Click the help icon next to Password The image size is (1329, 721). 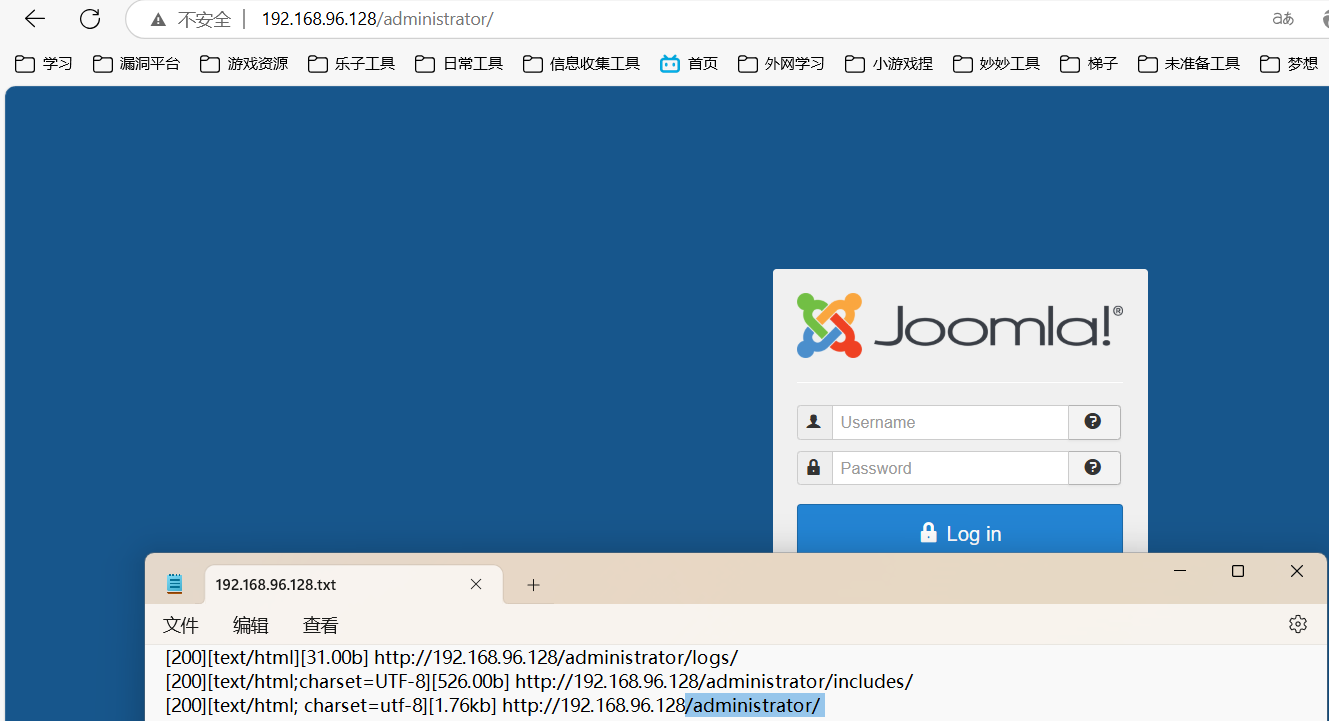(1094, 468)
